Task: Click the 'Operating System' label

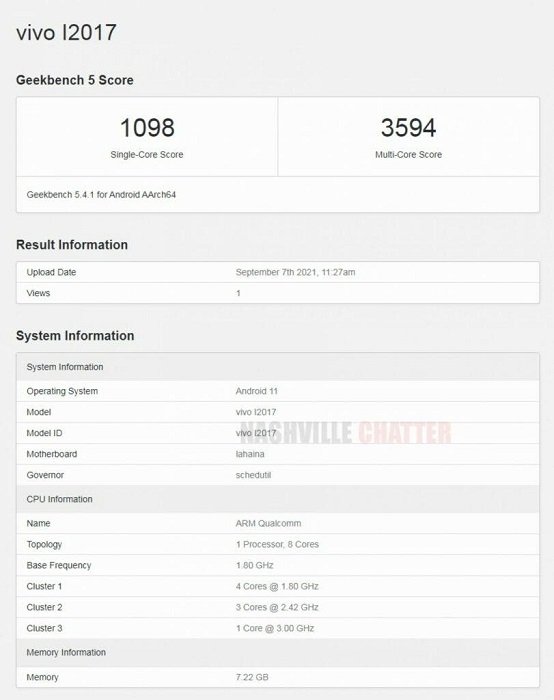Action: click(x=62, y=391)
